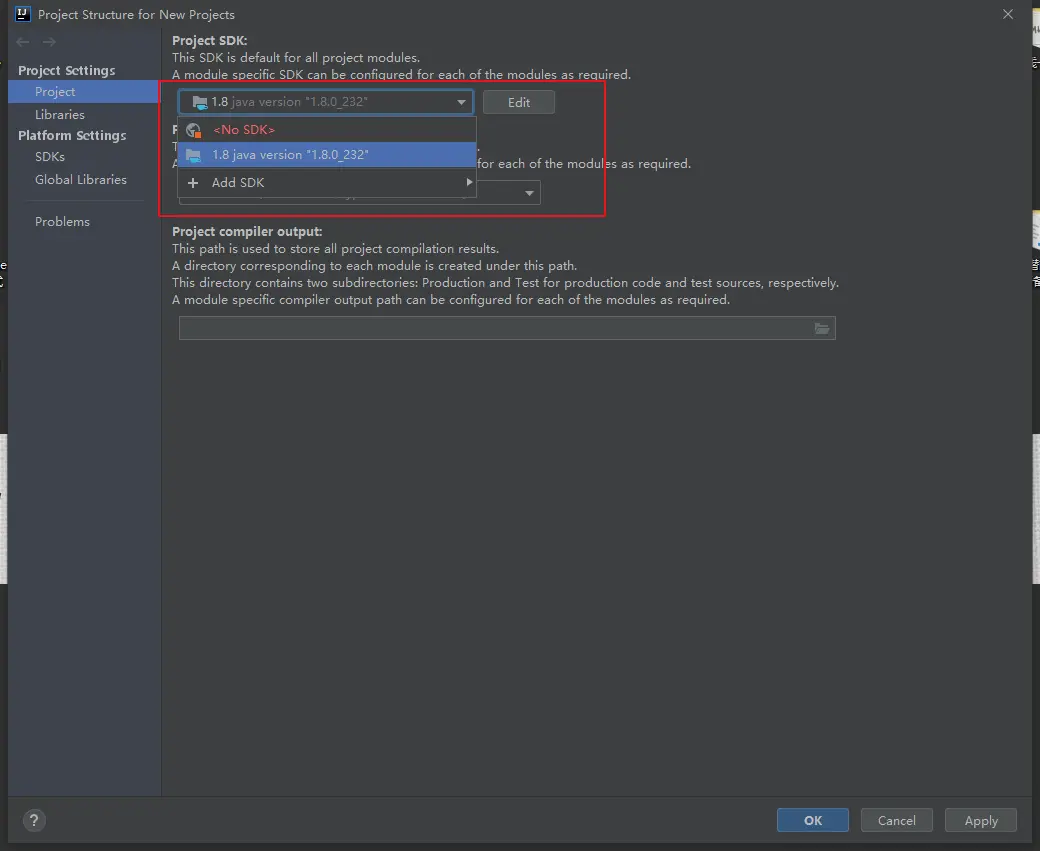Click the browse folder icon in compiler output field
This screenshot has height=851, width=1040.
click(822, 328)
